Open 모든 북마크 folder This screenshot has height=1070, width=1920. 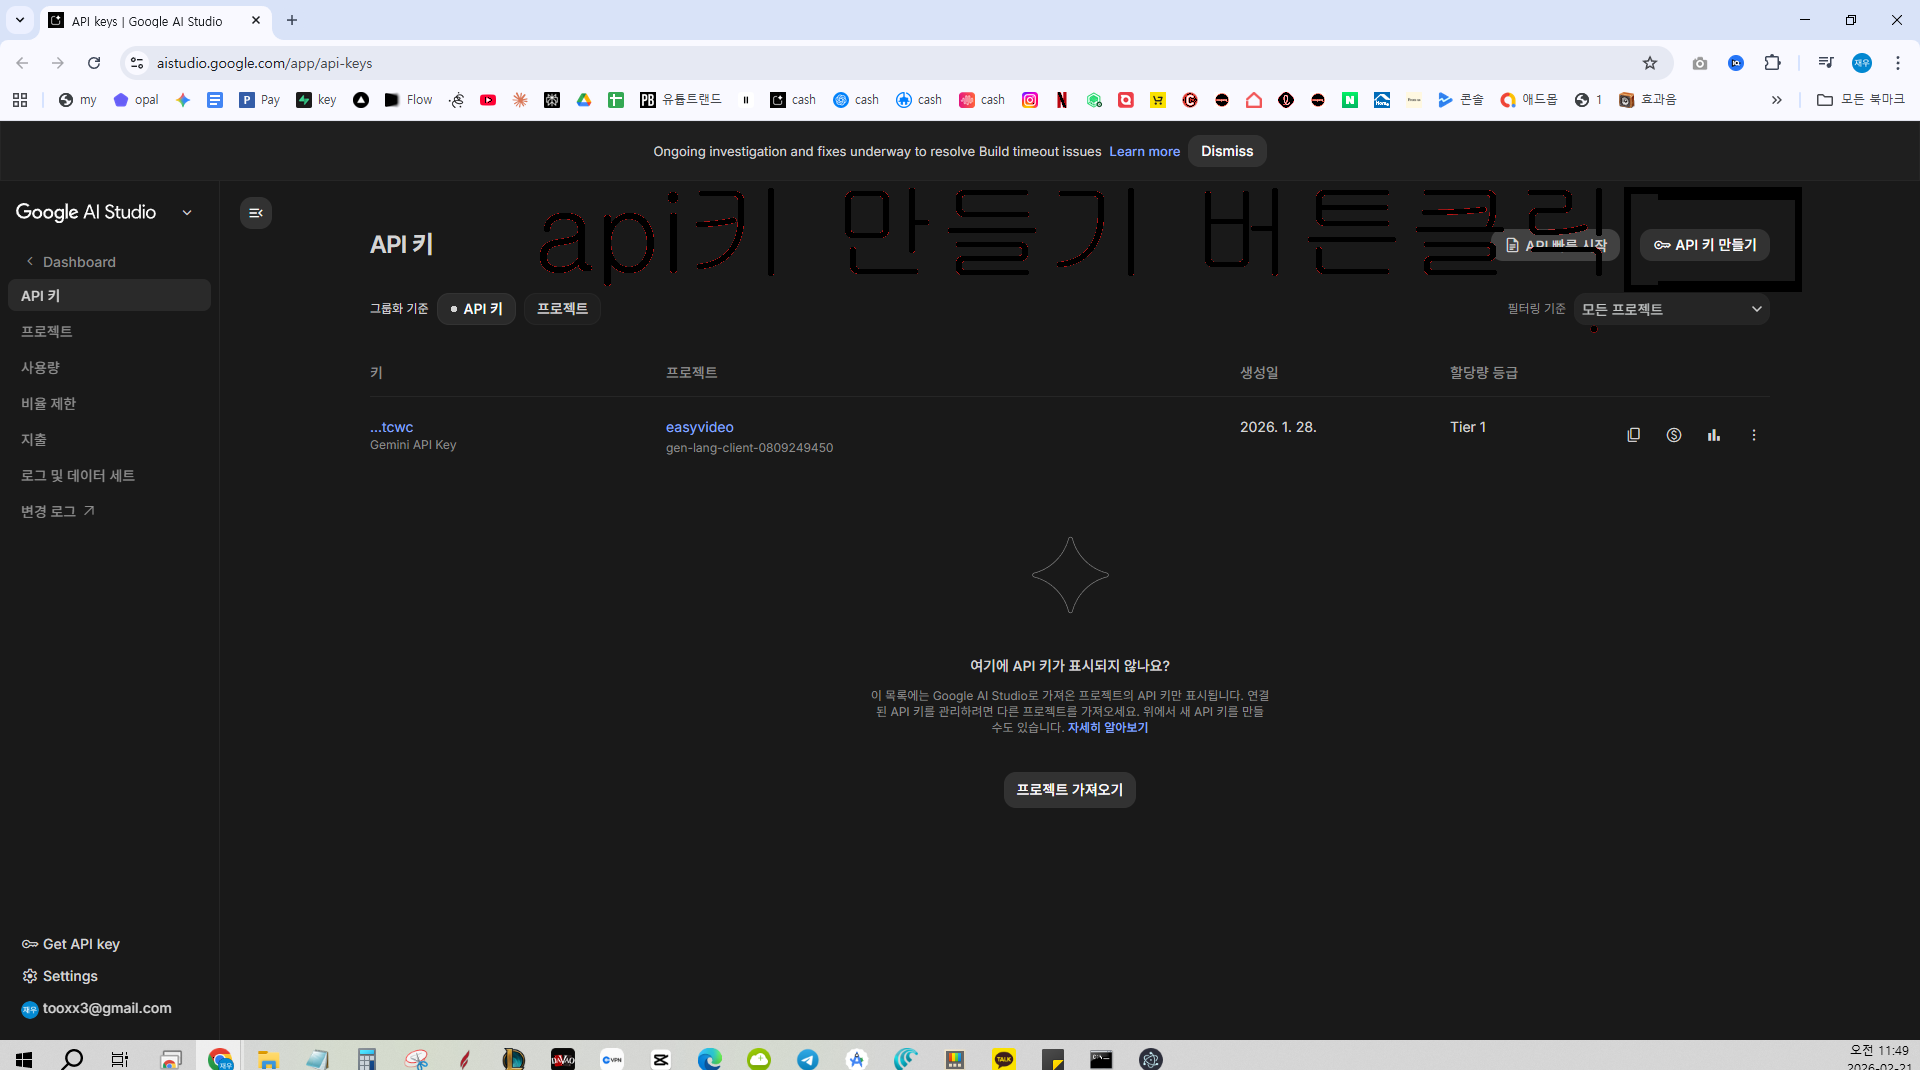(x=1861, y=100)
